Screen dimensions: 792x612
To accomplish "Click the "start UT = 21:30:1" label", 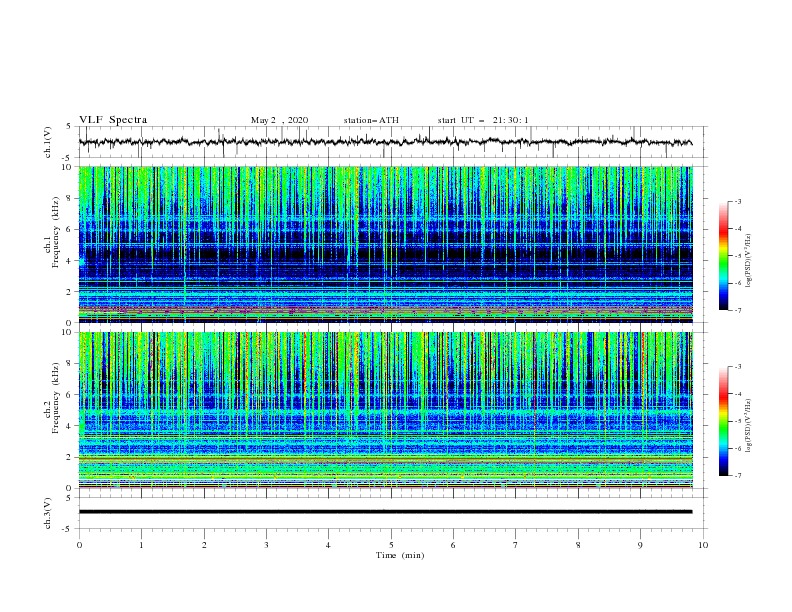I will [x=483, y=120].
